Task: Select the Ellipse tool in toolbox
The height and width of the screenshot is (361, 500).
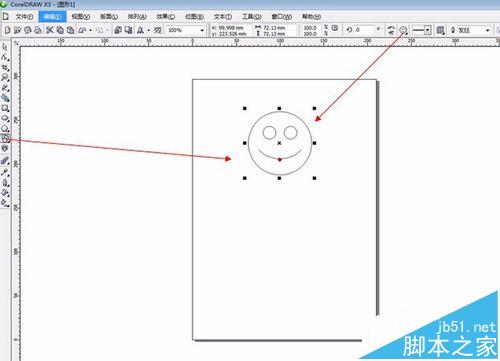Action: coord(5,118)
